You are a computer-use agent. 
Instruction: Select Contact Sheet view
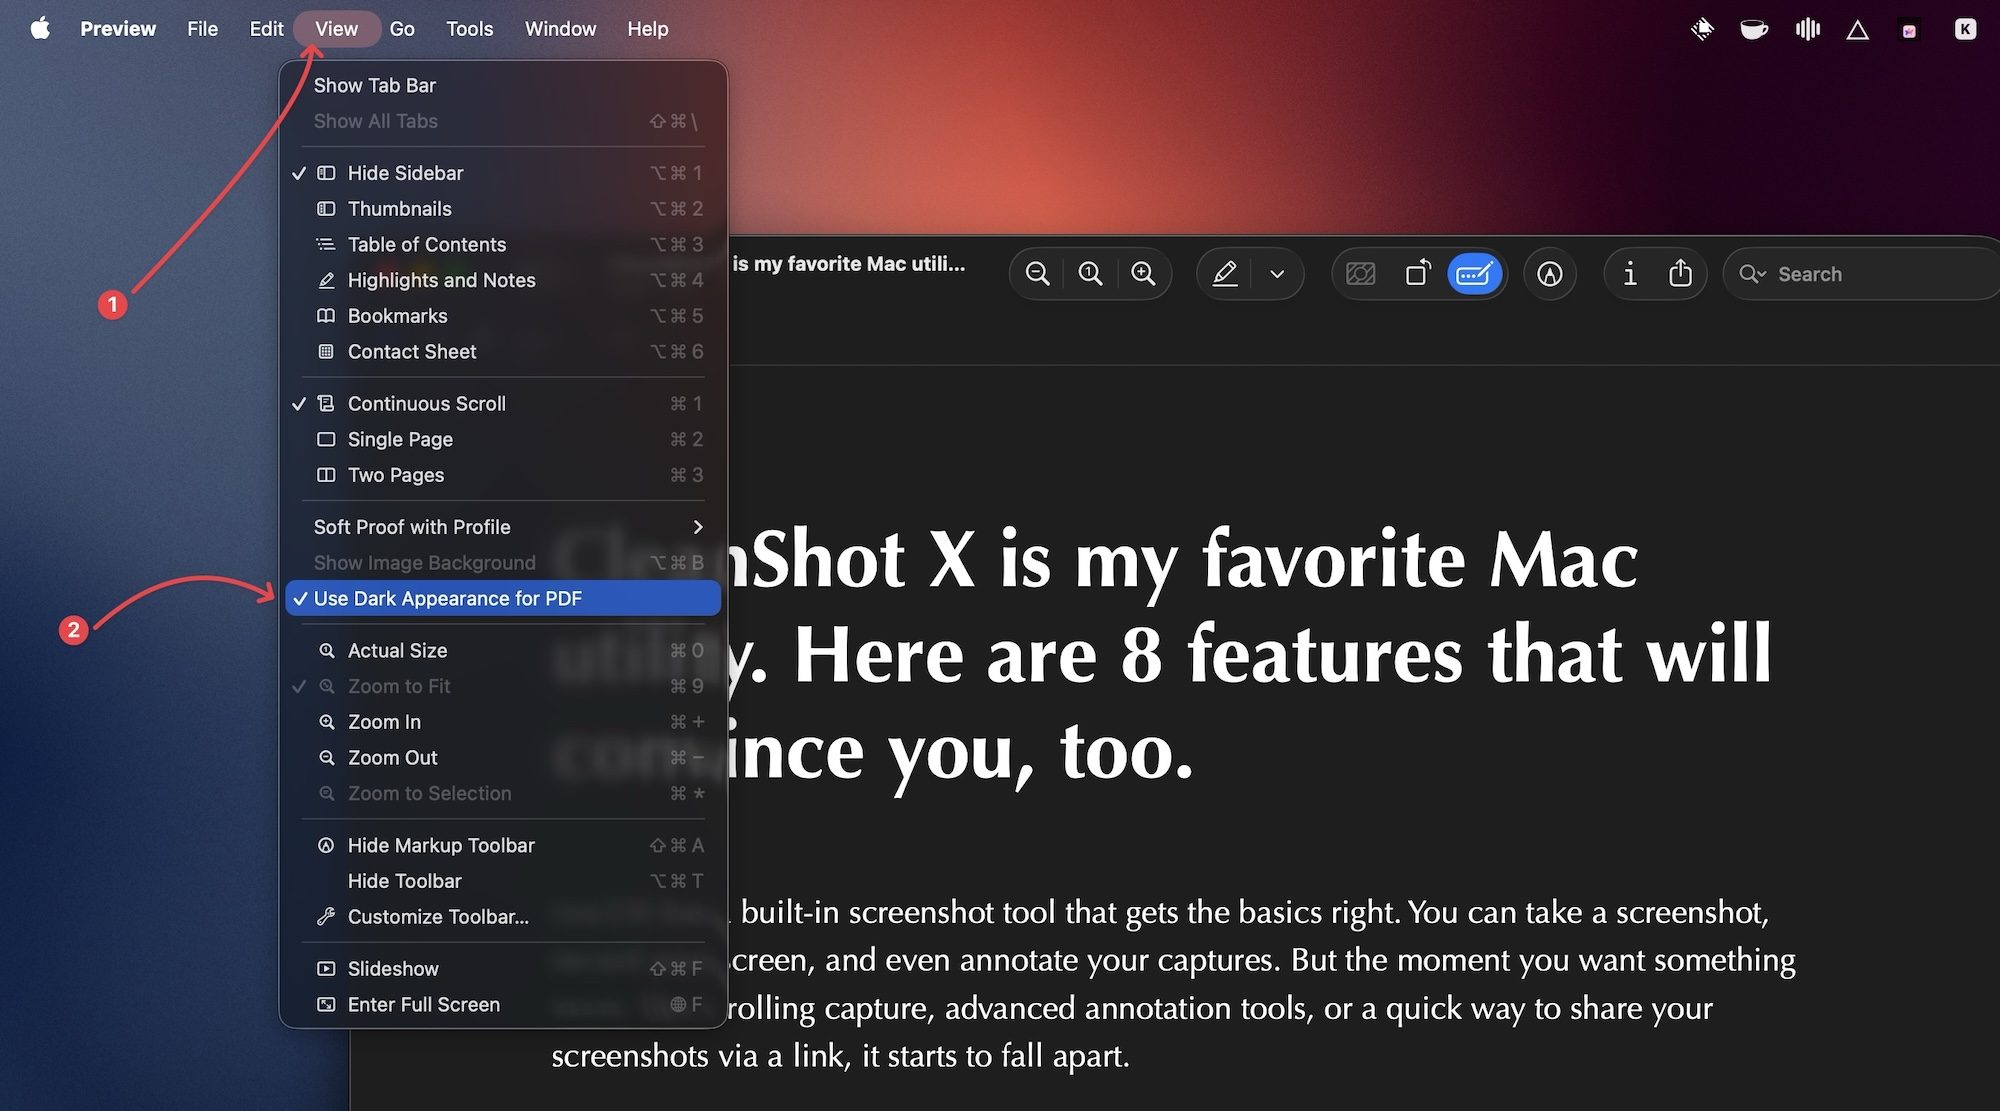click(x=503, y=352)
